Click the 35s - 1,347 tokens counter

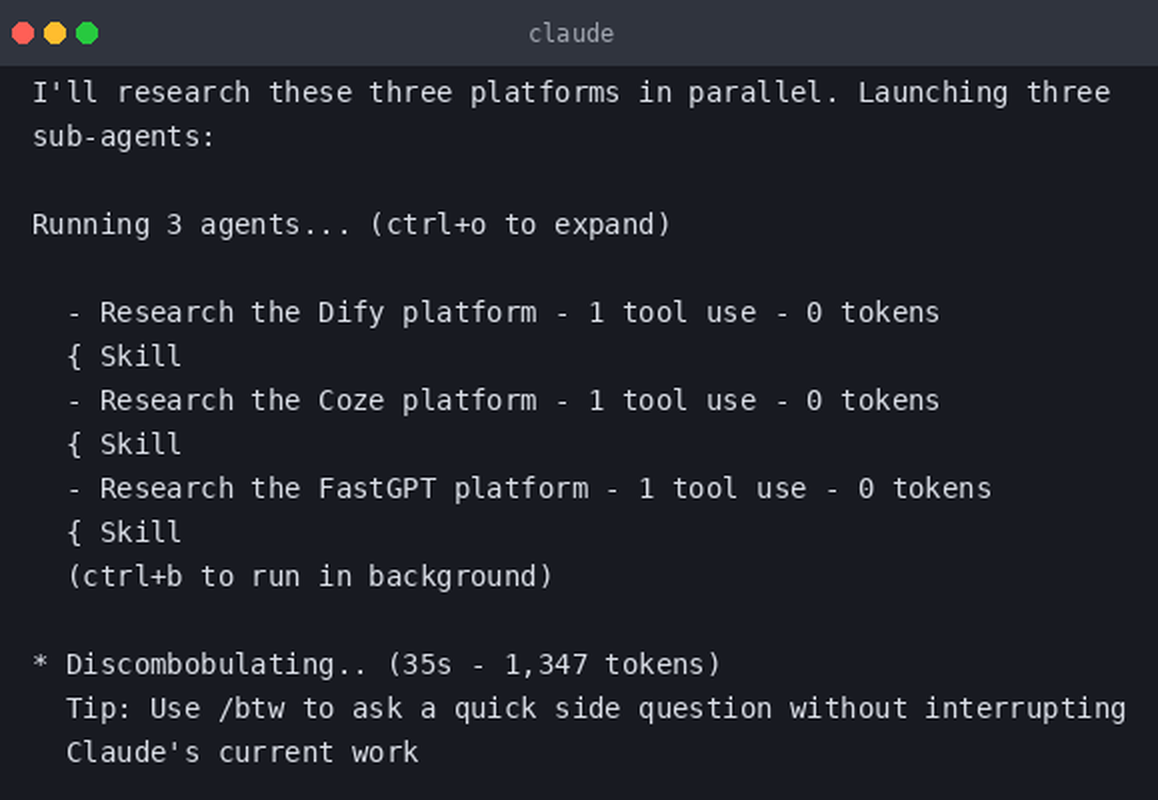[554, 664]
